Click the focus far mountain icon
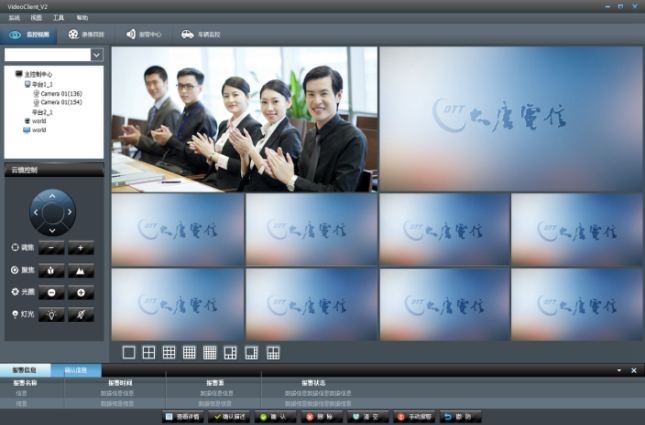The width and height of the screenshot is (645, 425). pos(81,270)
